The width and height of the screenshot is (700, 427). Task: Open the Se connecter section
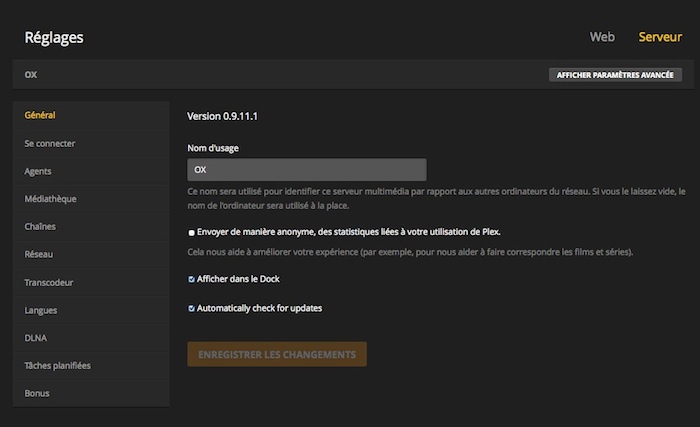pos(50,143)
